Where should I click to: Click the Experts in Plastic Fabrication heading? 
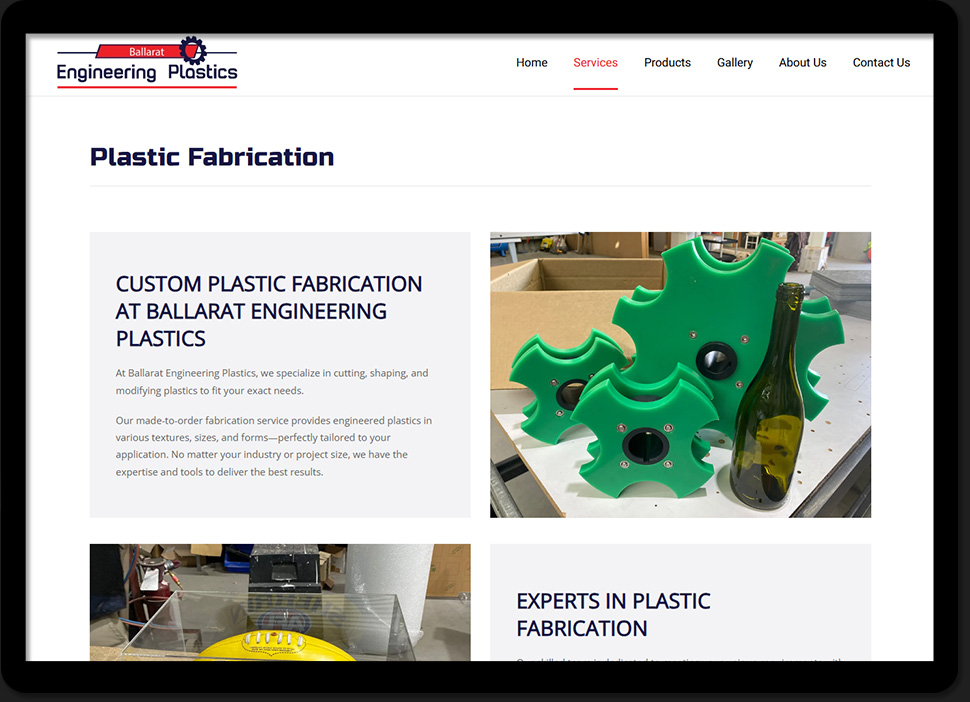click(x=613, y=614)
